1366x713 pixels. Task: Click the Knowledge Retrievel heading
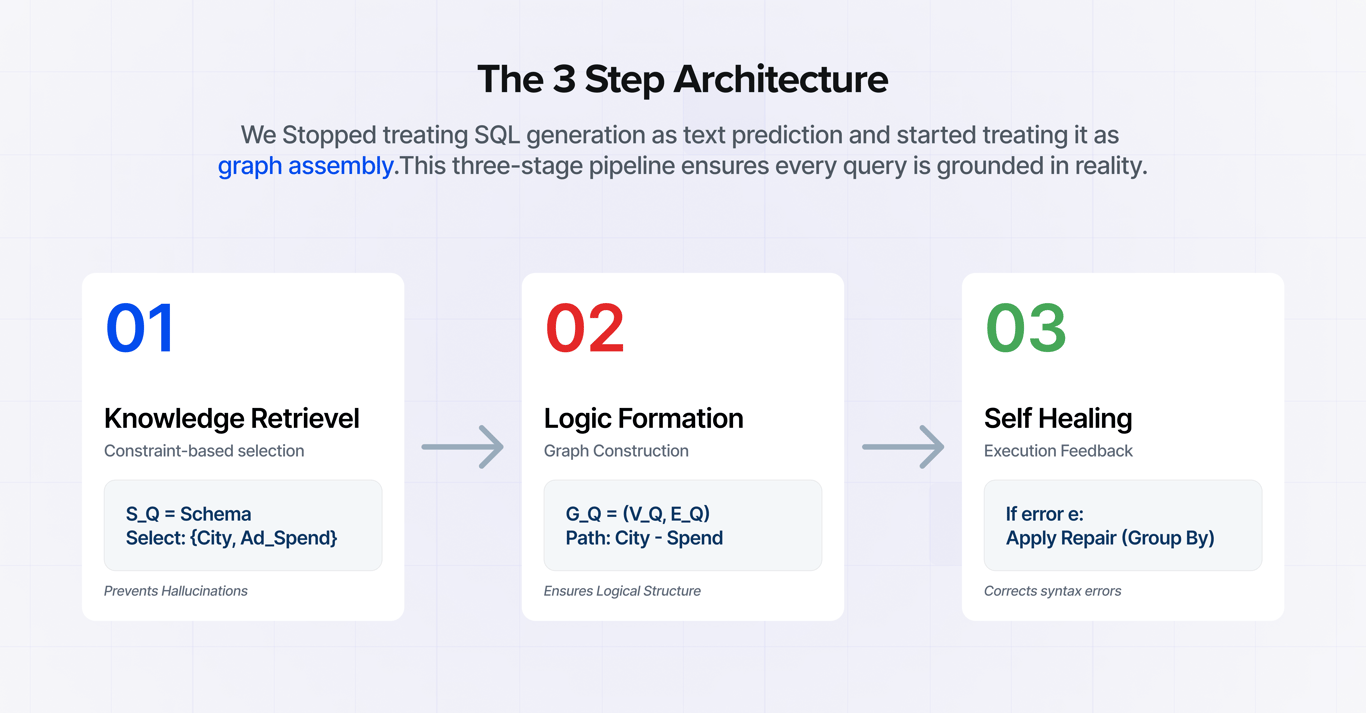[232, 418]
